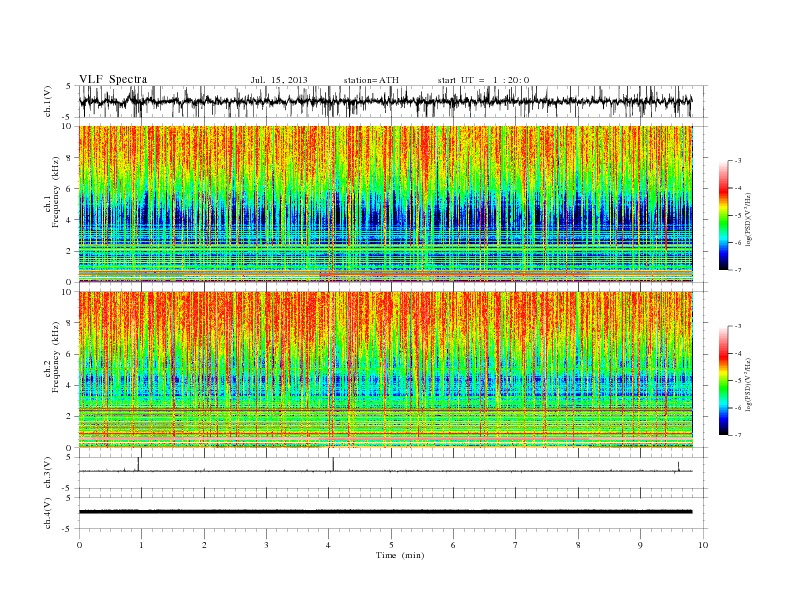The height and width of the screenshot is (612, 792).
Task: Click the ch.3 voltage spike near 4 minutes
Action: (333, 464)
